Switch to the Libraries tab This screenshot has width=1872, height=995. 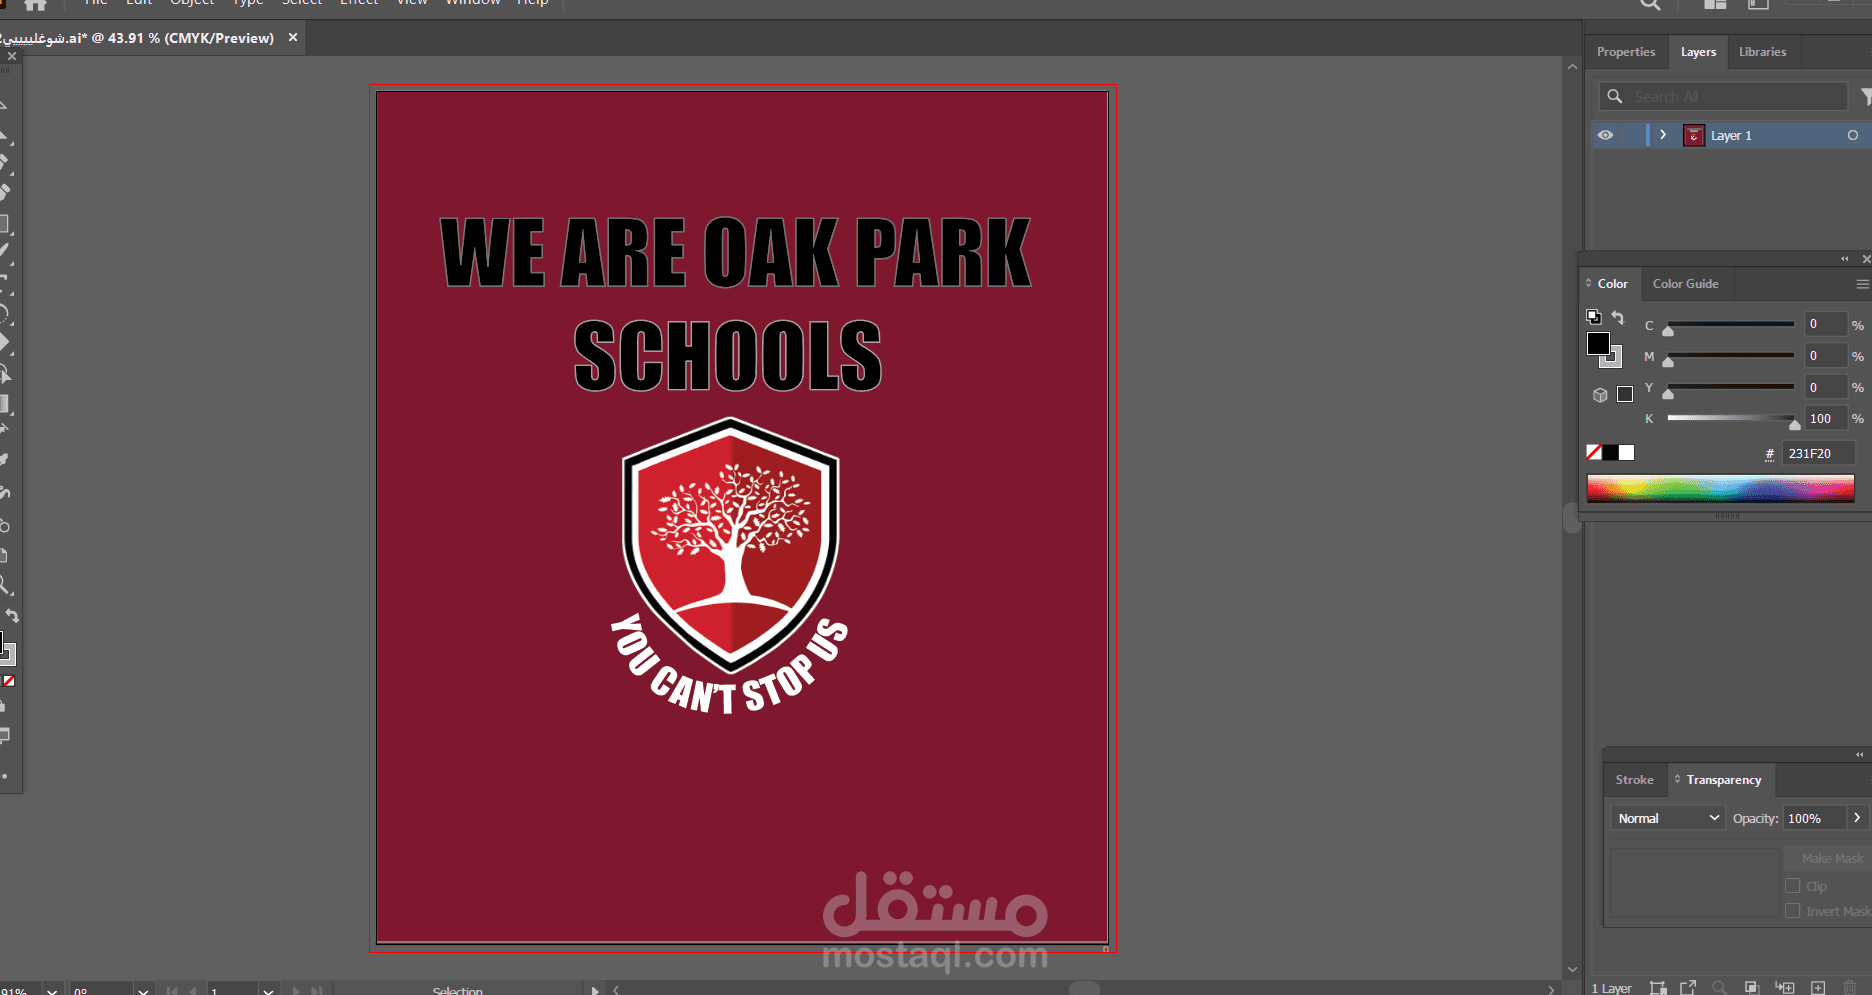pyautogui.click(x=1762, y=52)
